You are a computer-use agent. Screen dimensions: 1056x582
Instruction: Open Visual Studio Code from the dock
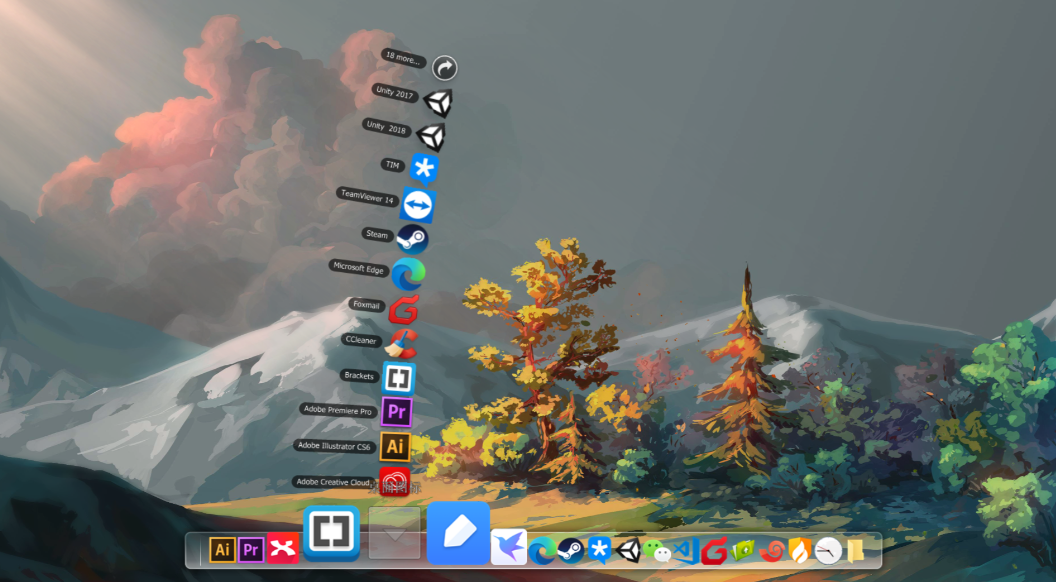686,551
